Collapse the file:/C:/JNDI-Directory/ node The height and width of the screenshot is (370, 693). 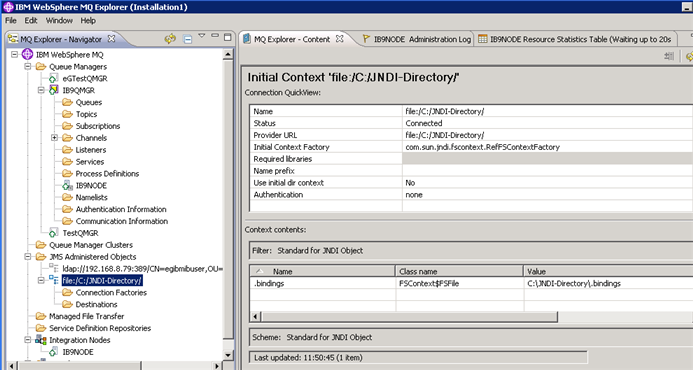41,281
